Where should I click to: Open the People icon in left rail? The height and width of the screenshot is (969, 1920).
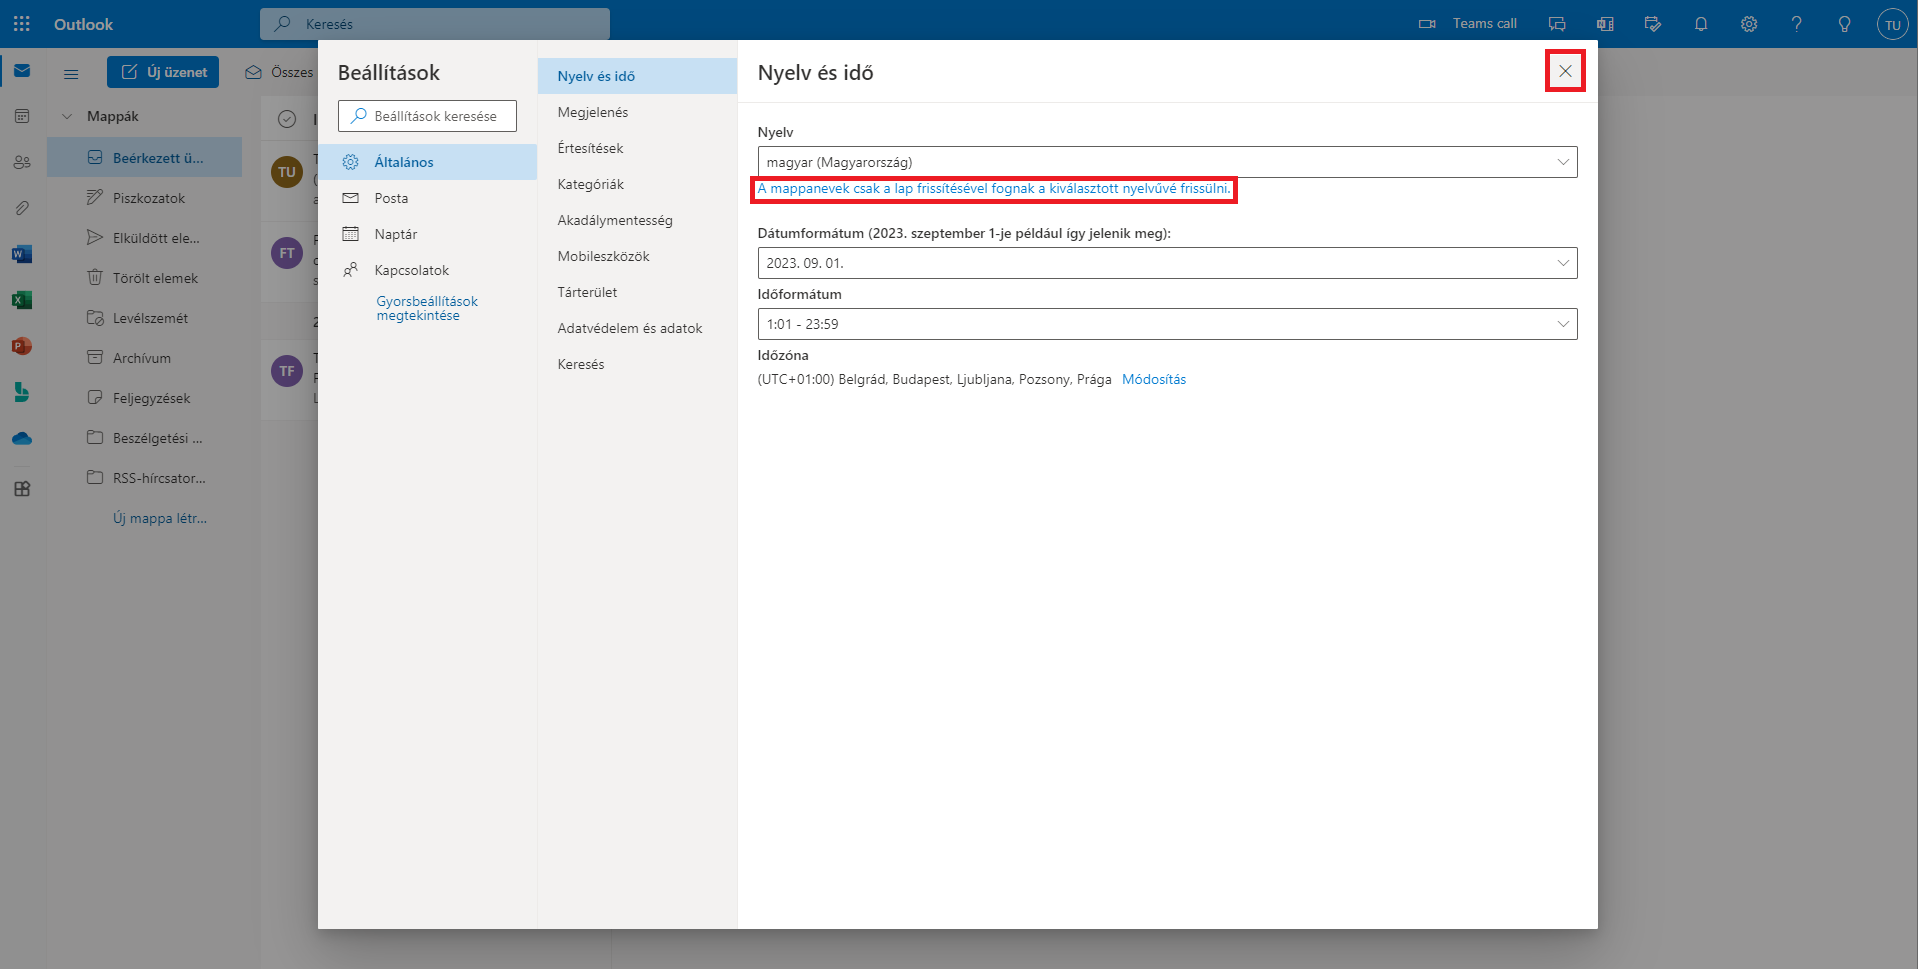(x=22, y=162)
